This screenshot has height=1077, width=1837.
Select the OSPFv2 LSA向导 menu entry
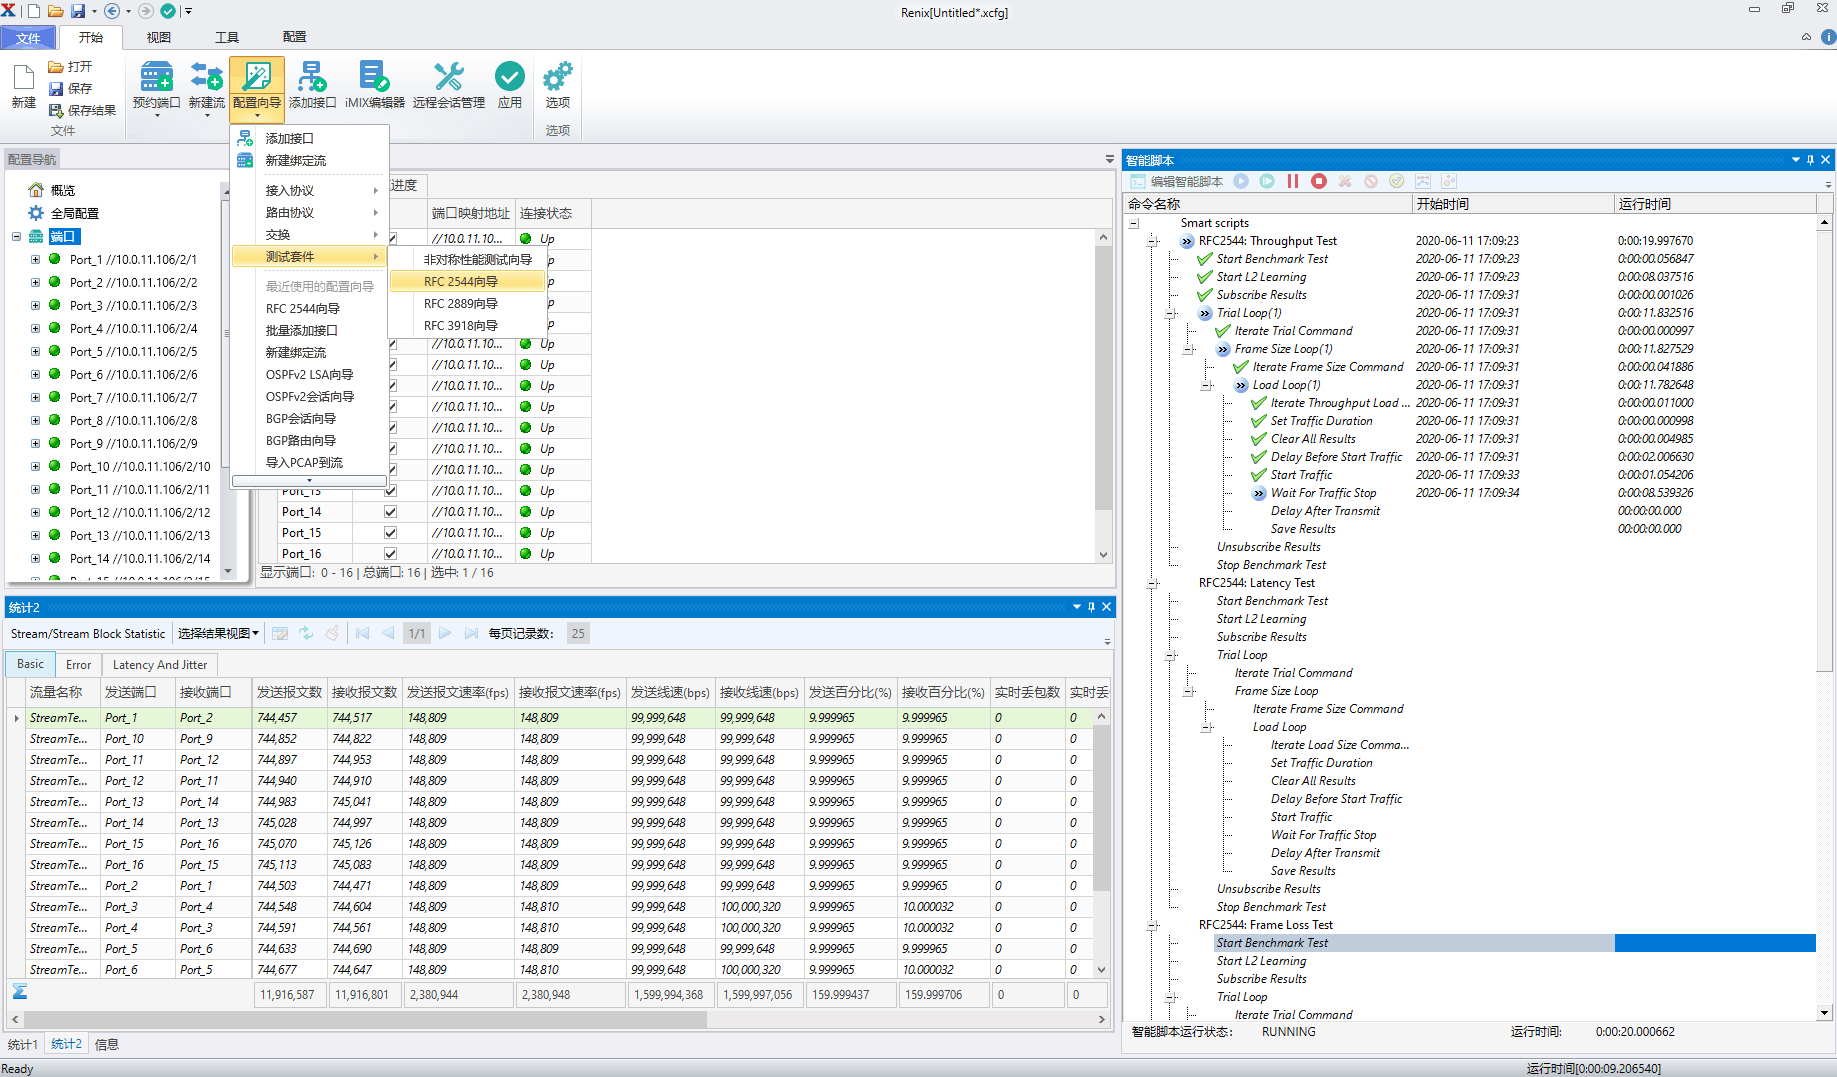pyautogui.click(x=309, y=374)
